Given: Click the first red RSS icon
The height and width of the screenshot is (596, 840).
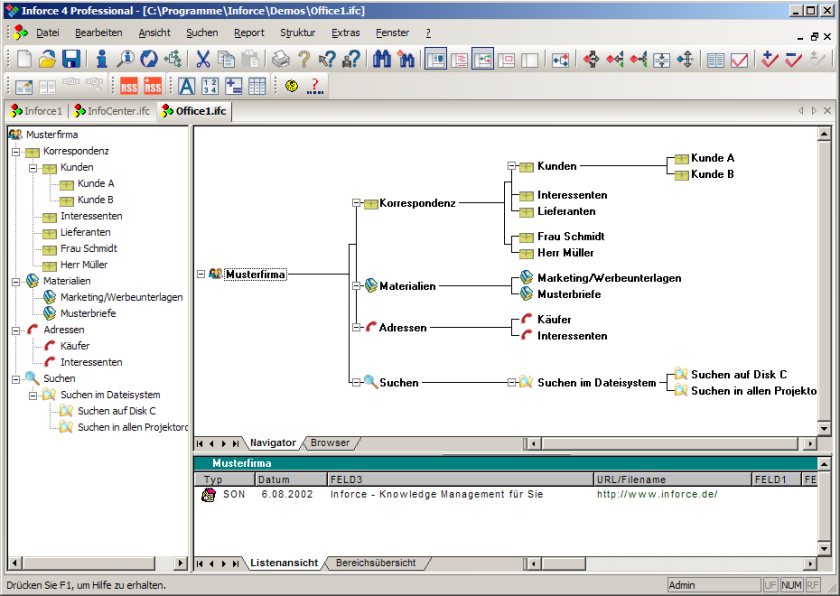Looking at the screenshot, I should tap(129, 87).
